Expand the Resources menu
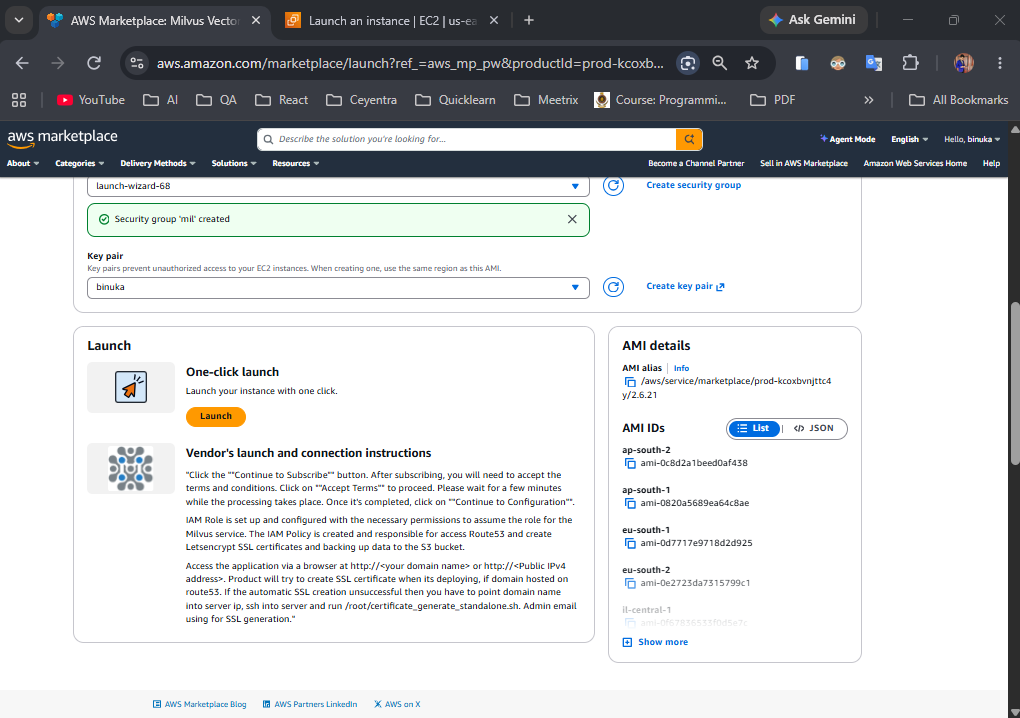This screenshot has height=718, width=1020. (295, 163)
